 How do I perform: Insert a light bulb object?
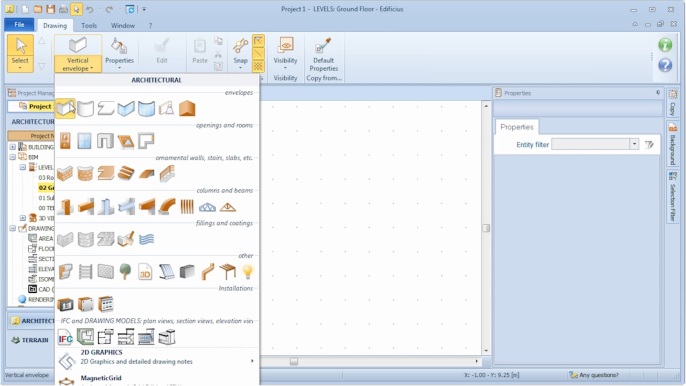tap(248, 272)
